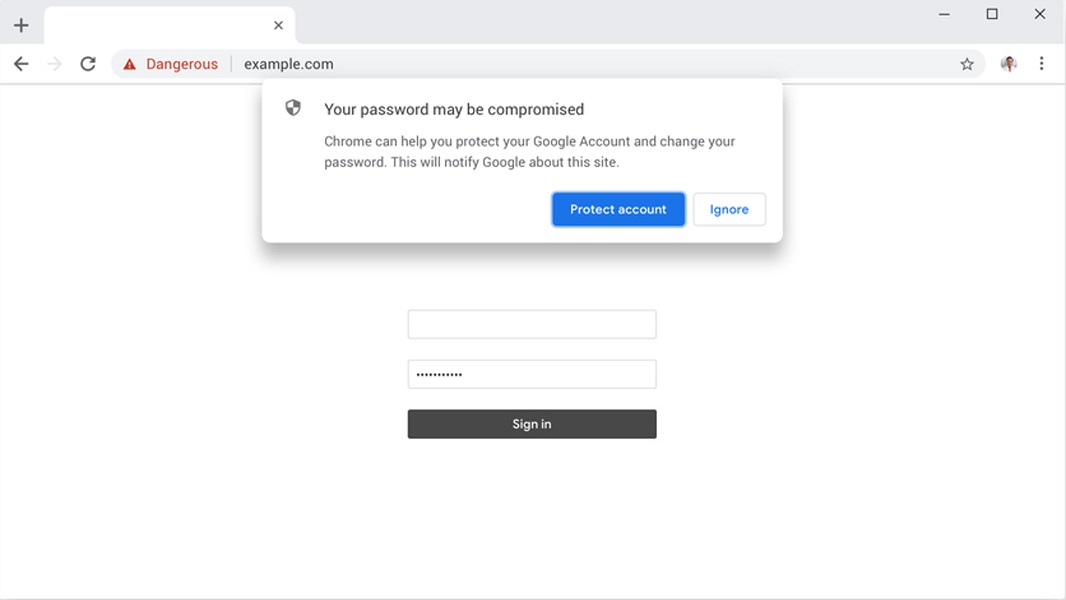Click the Dangerous site security label
This screenshot has width=1066, height=600.
click(181, 64)
